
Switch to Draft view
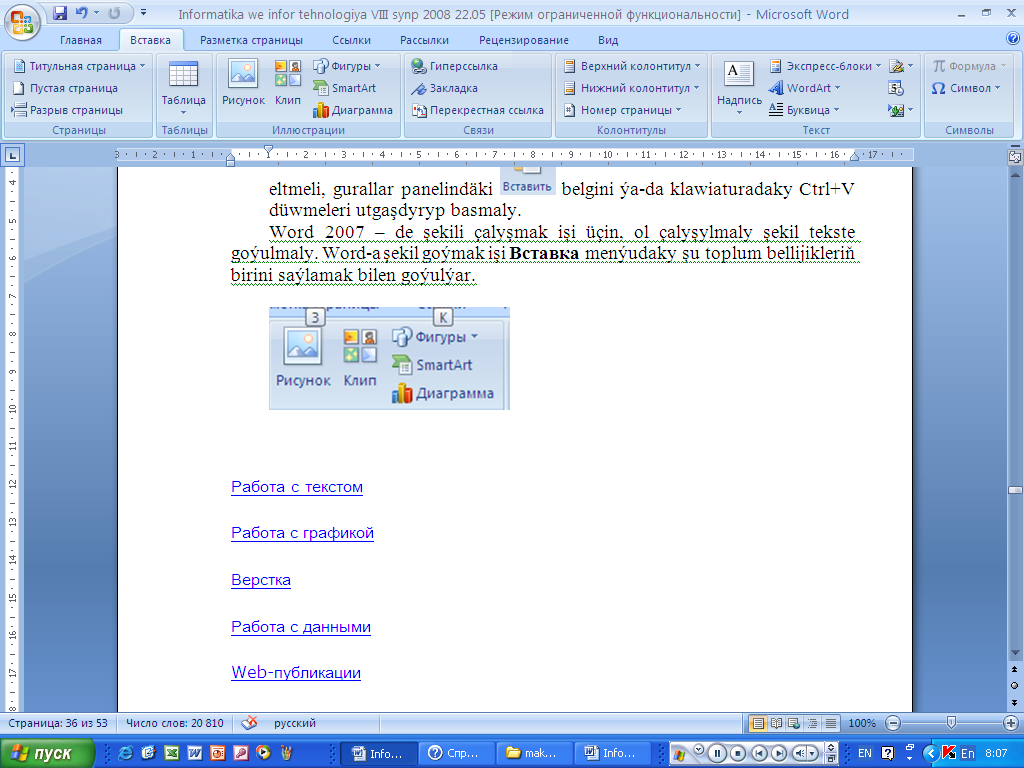coord(831,723)
